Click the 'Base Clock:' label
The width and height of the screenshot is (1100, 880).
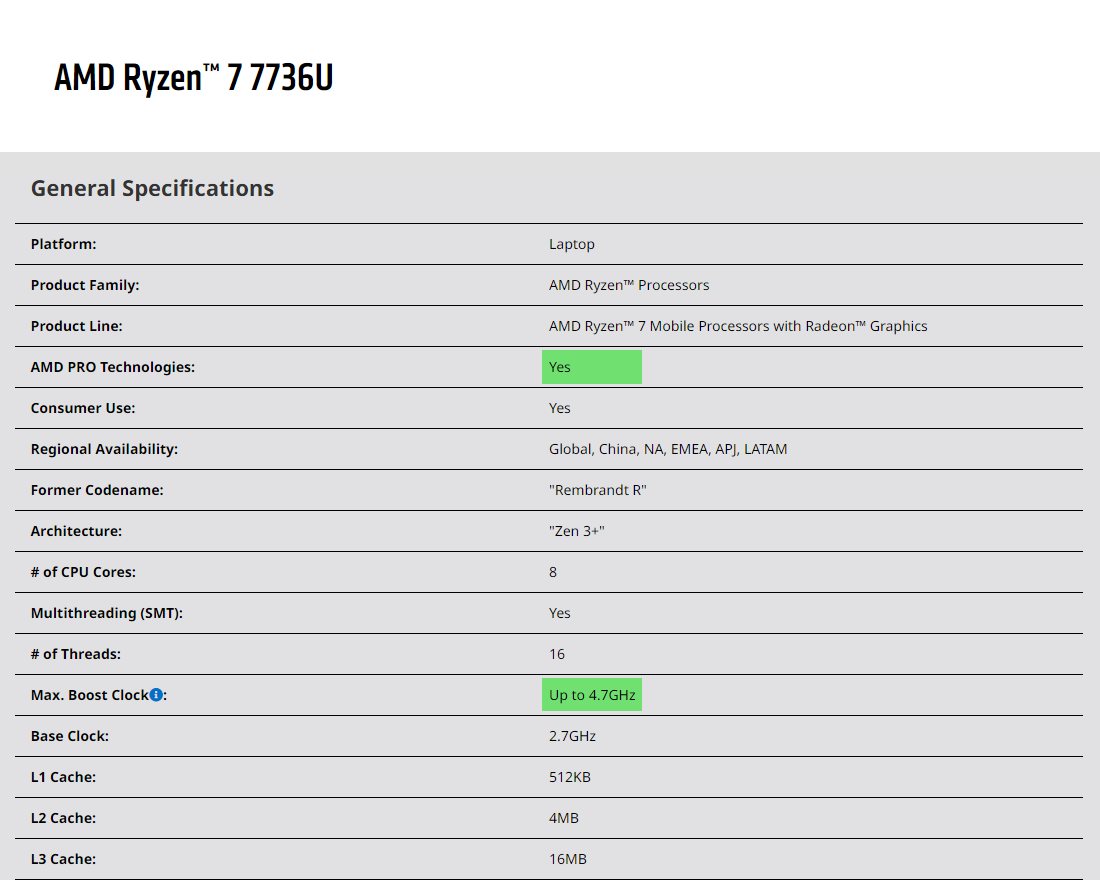point(69,736)
